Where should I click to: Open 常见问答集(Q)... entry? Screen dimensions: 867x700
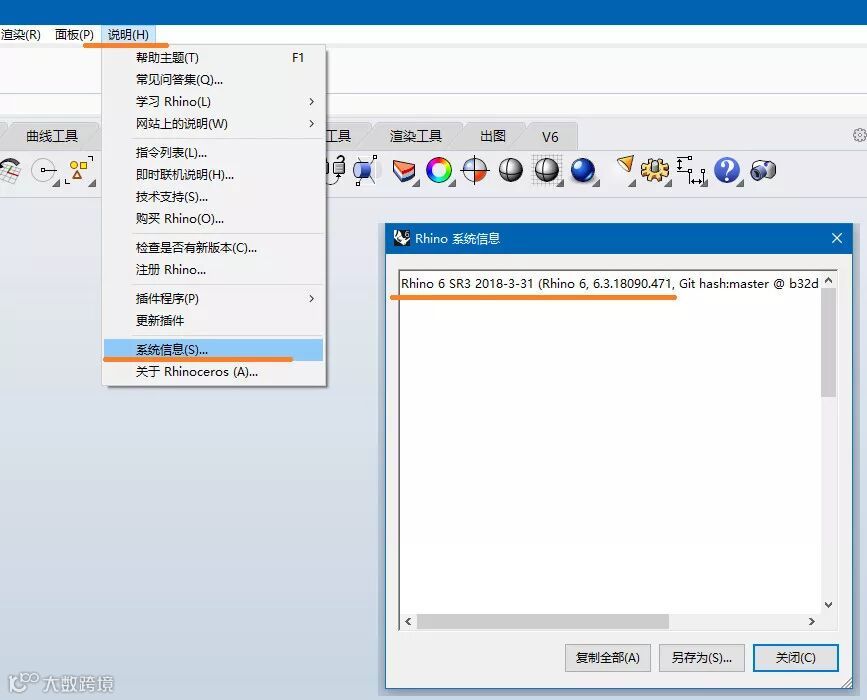pyautogui.click(x=214, y=80)
